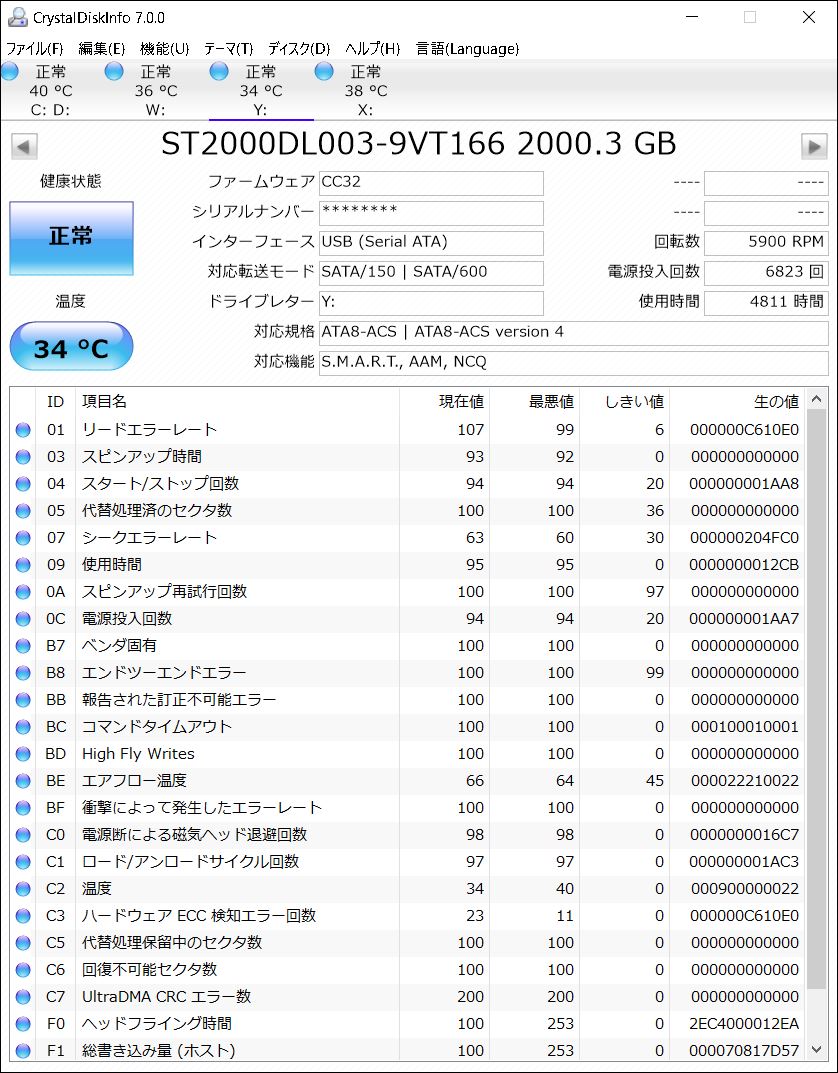Open the 機能(U) menu
Screen dimensions: 838x1073
coord(164,48)
